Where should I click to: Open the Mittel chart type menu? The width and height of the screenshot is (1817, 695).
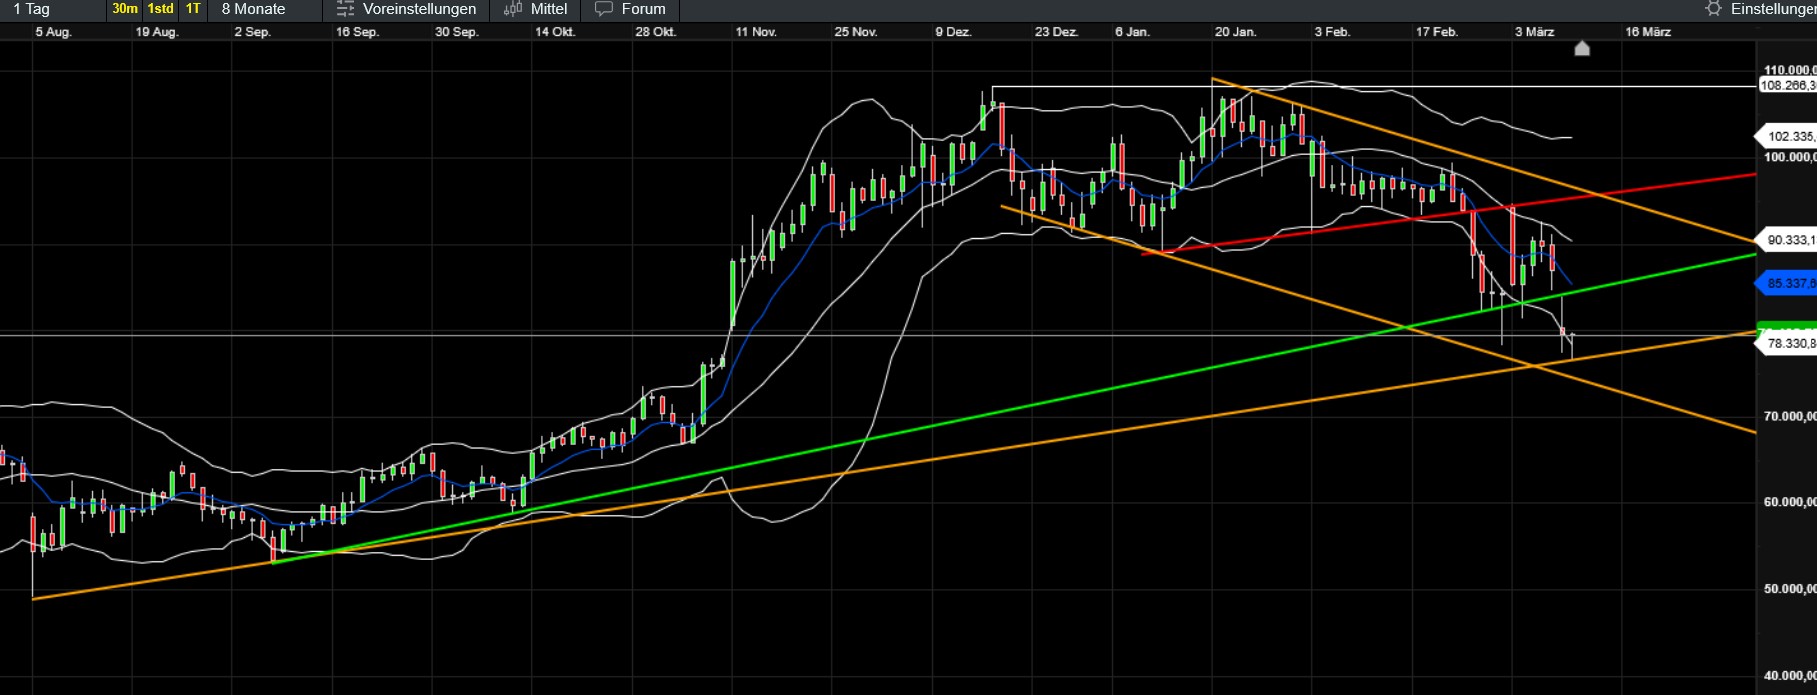(536, 9)
